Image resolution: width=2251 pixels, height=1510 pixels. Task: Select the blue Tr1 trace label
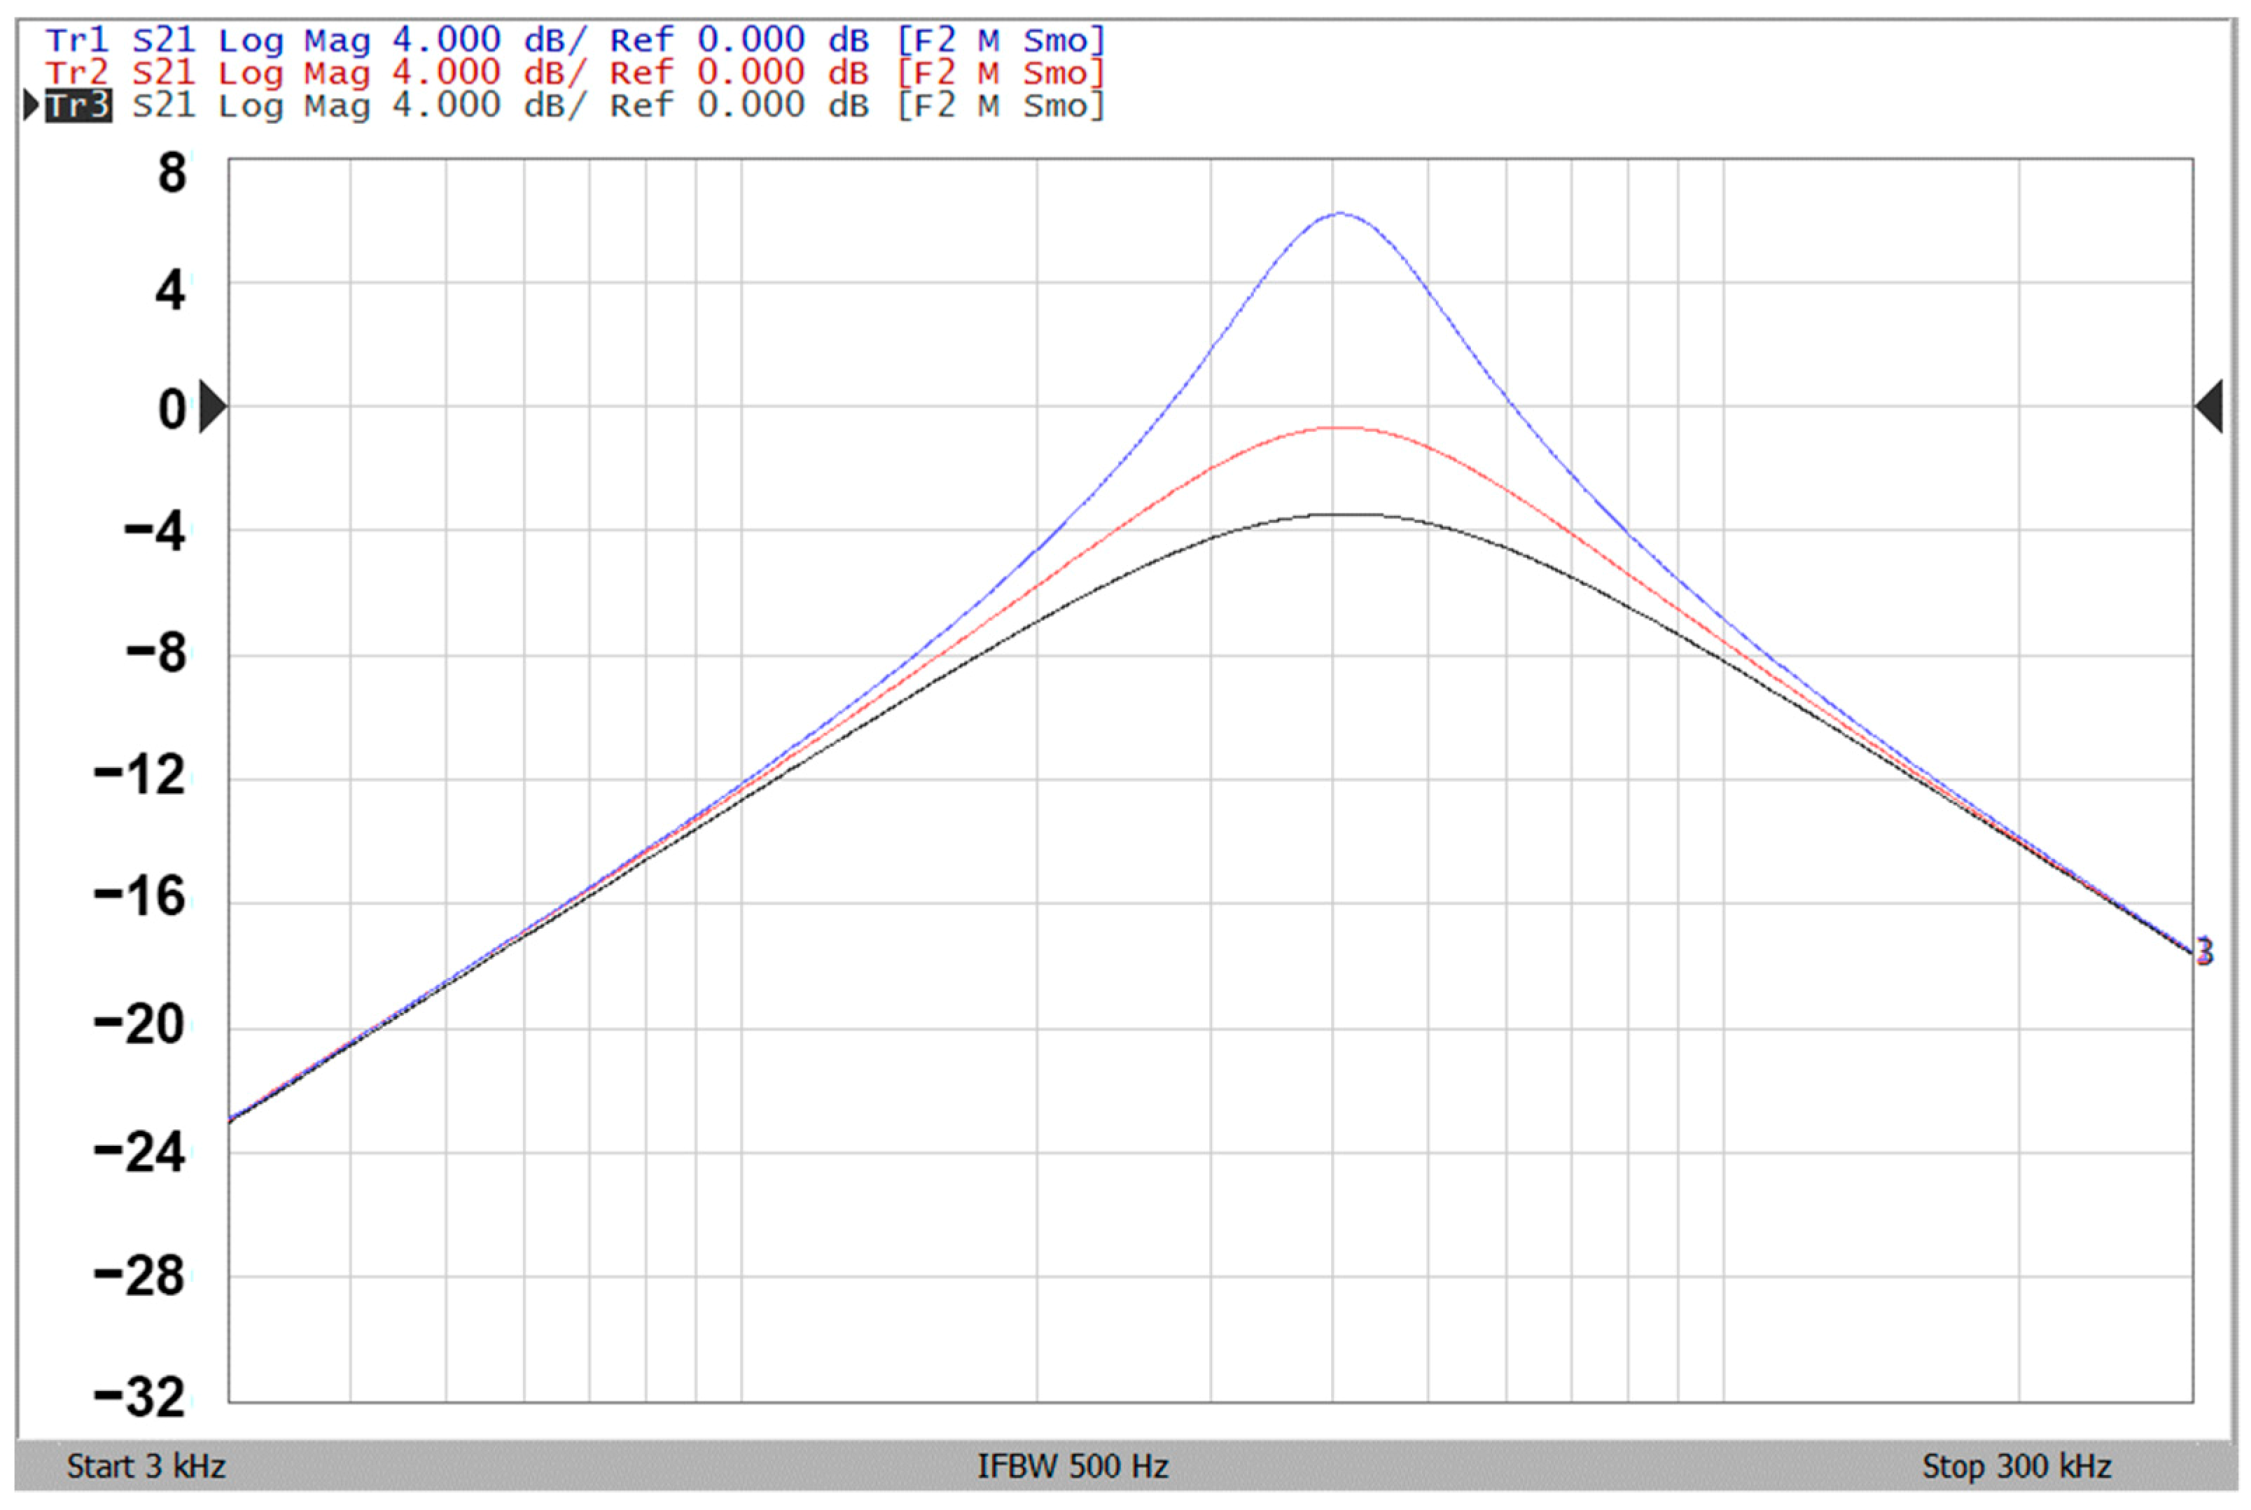[76, 41]
